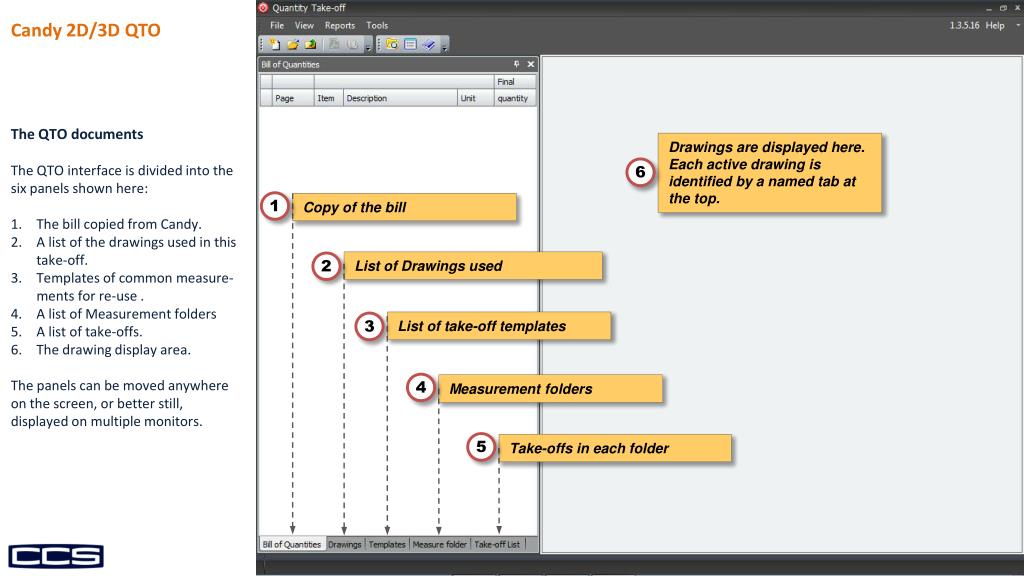
Task: Click the new document toolbar icon
Action: [x=275, y=44]
